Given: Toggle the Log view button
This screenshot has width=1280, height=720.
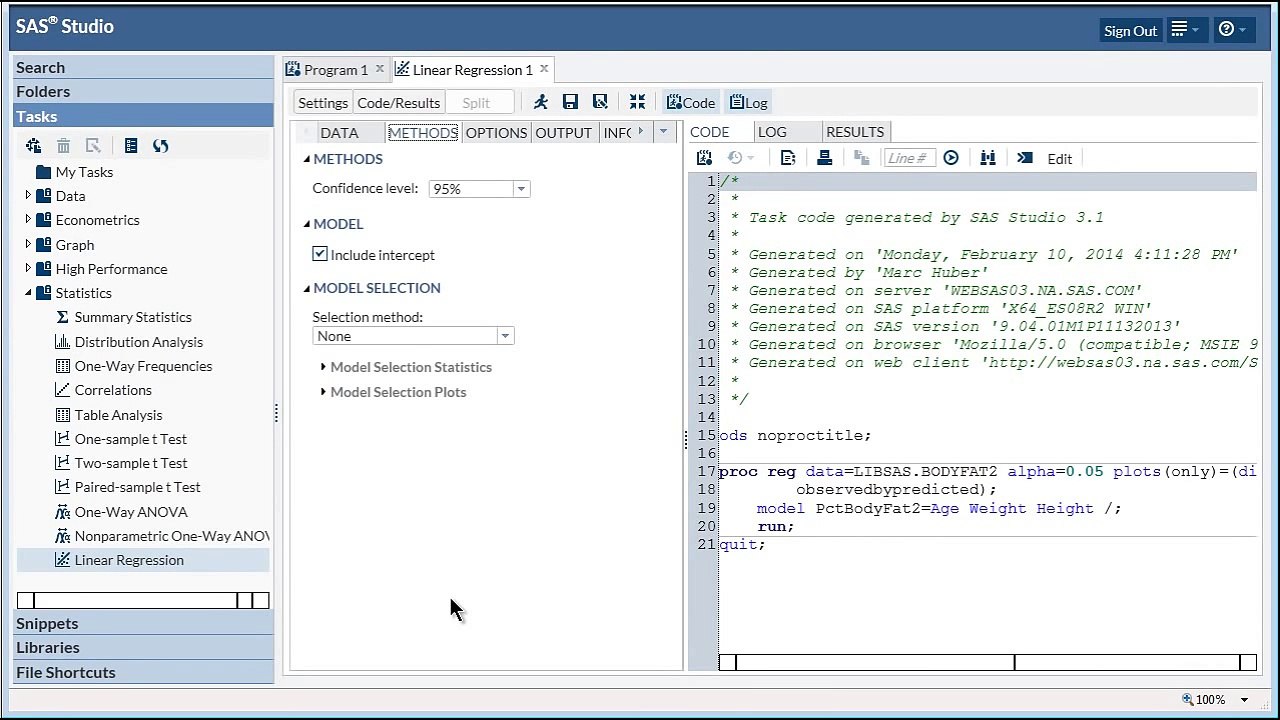Looking at the screenshot, I should coord(749,102).
